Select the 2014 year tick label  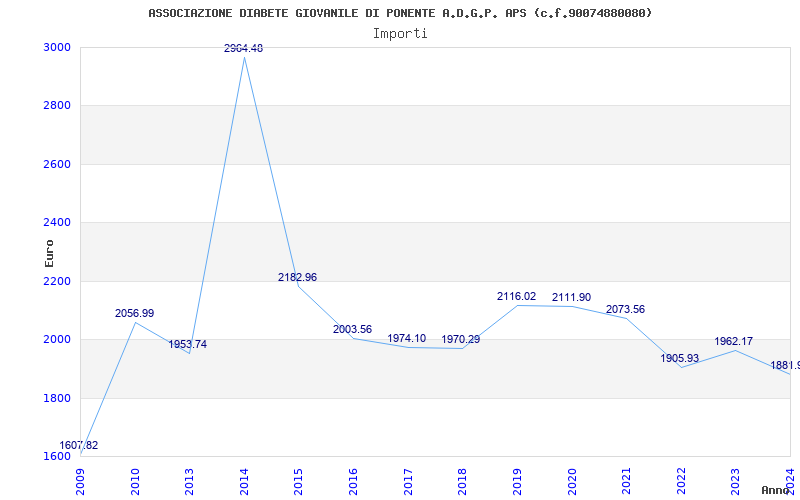[244, 478]
